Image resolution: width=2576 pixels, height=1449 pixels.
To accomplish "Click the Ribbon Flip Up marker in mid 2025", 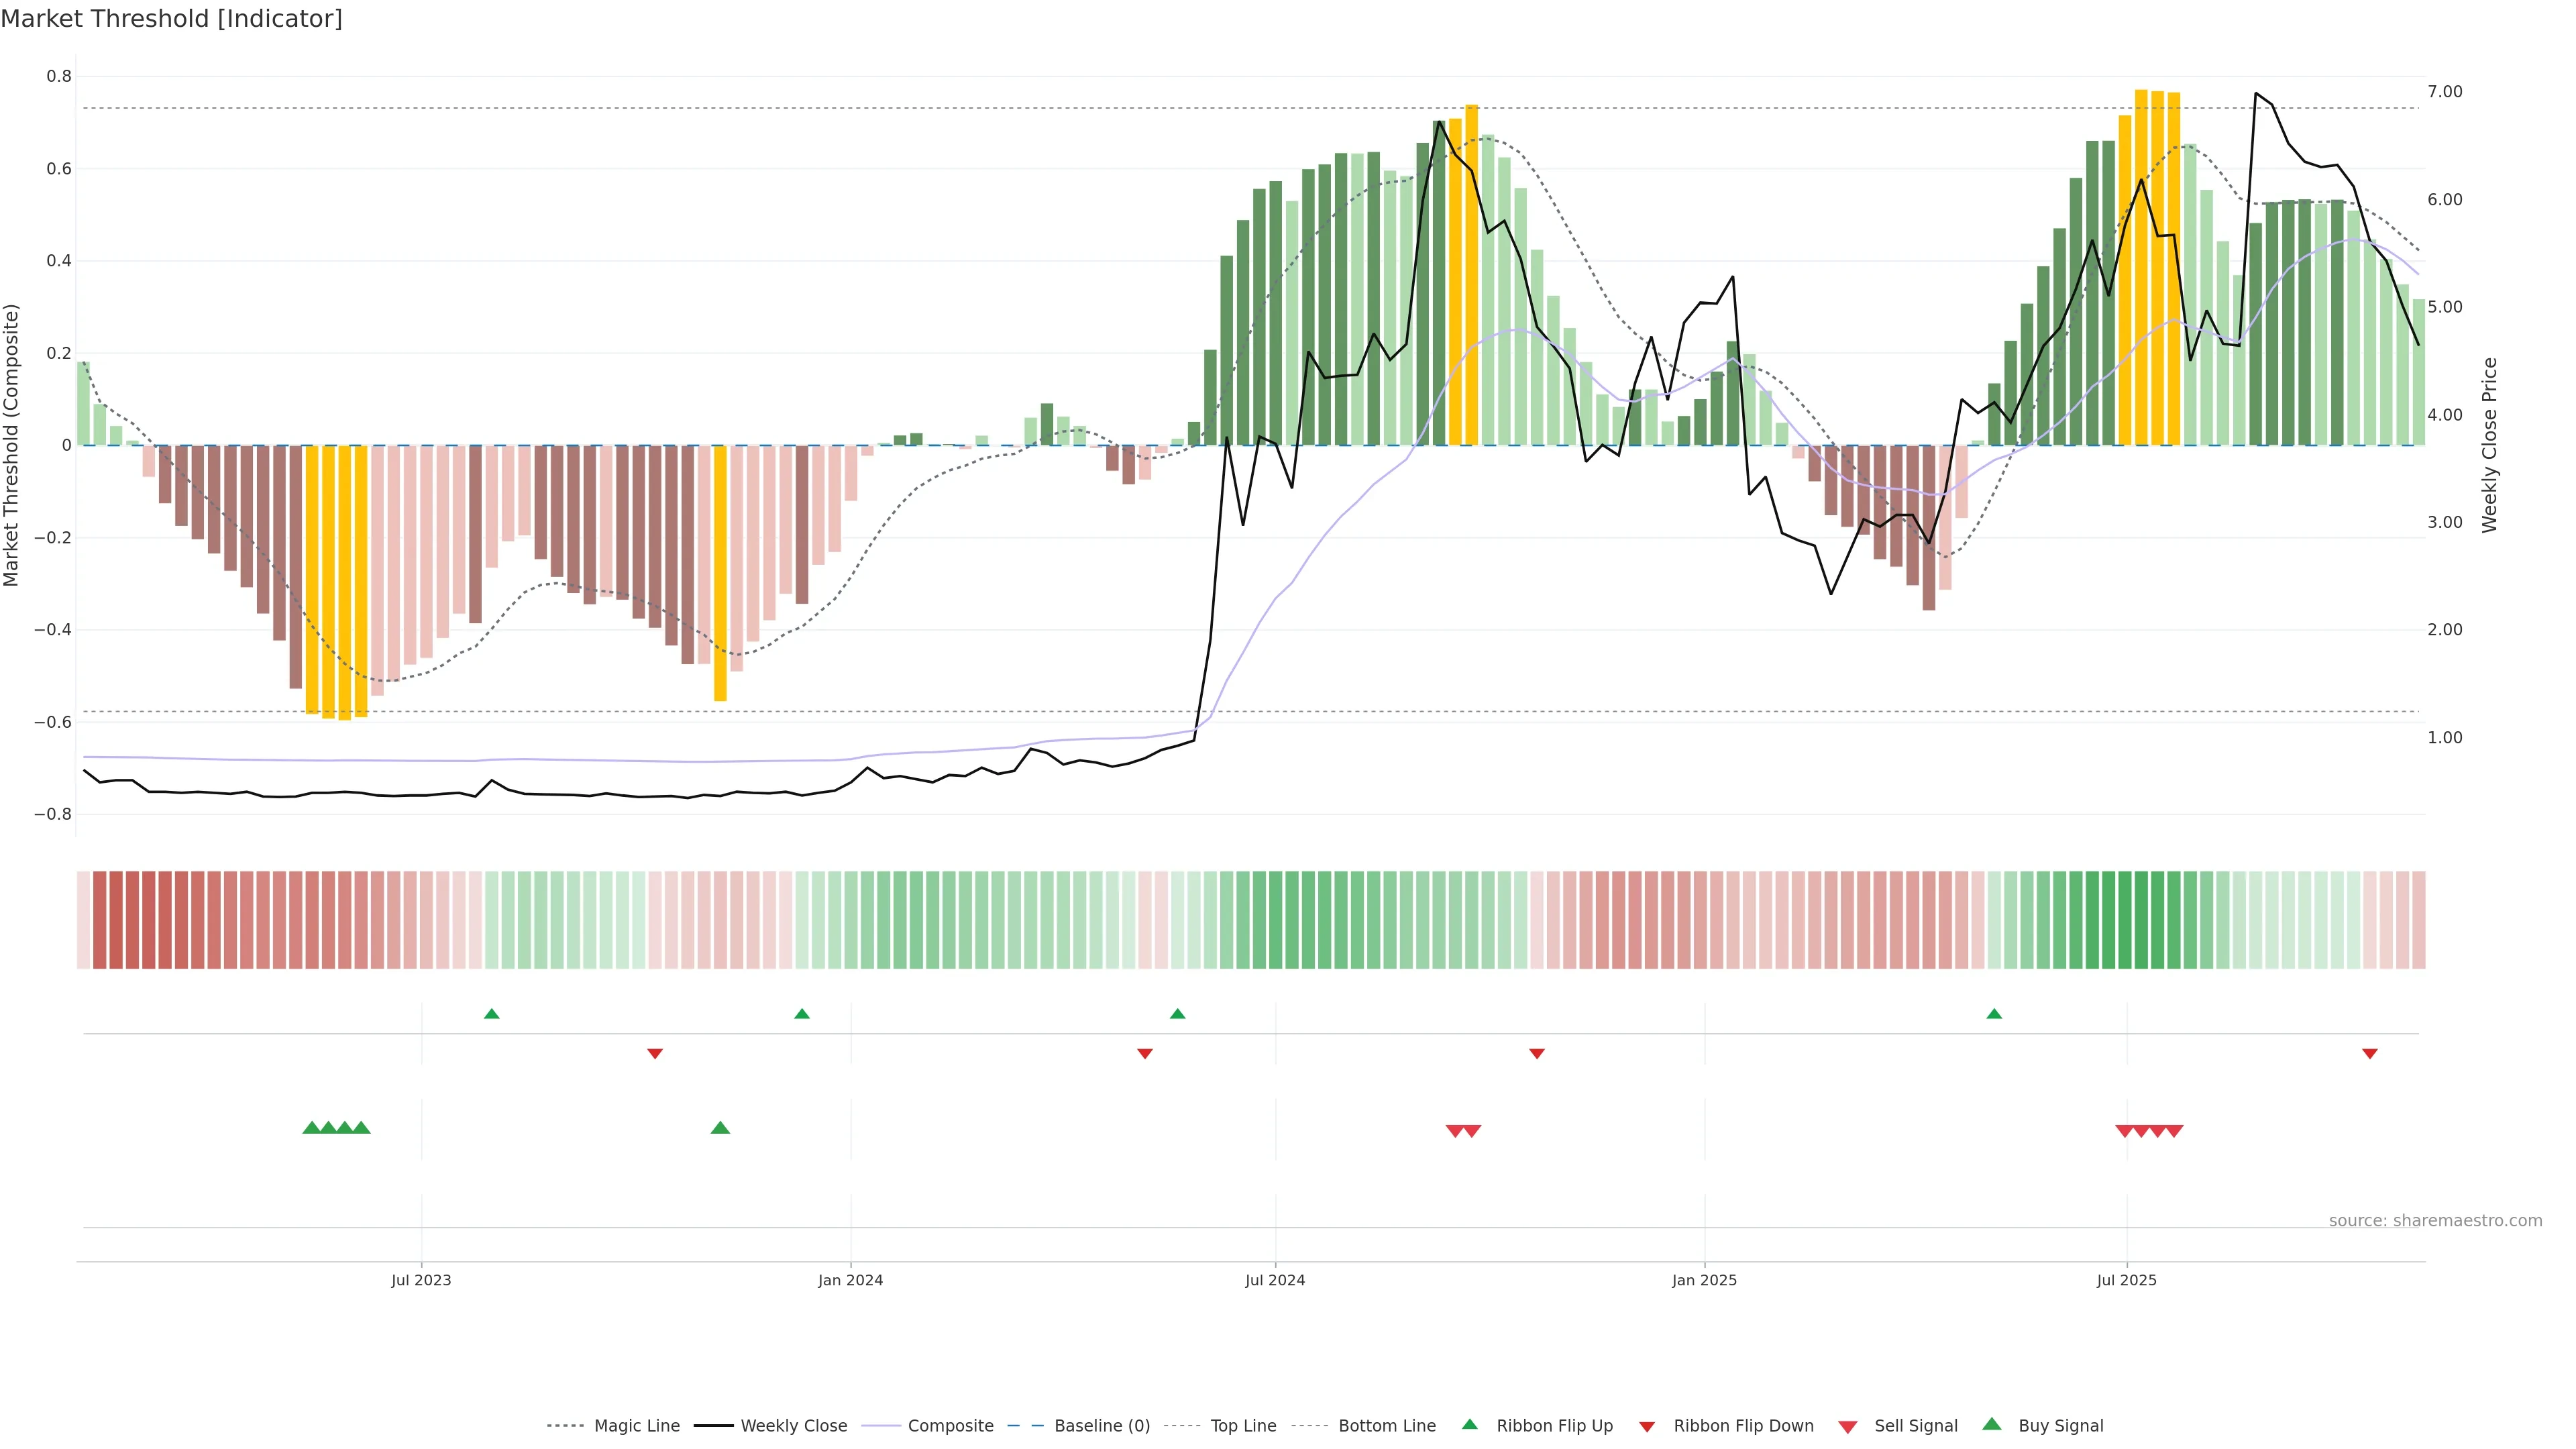I will tap(1994, 1014).
